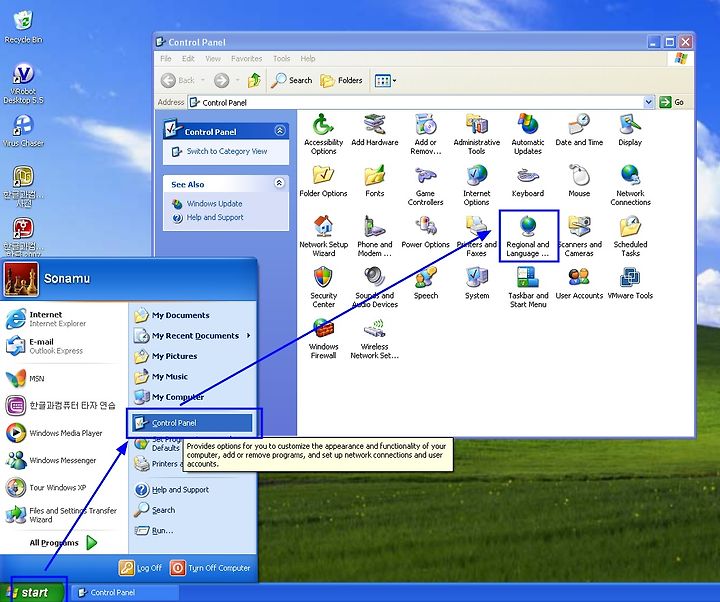Open the Tools menu
This screenshot has height=602, width=720.
pyautogui.click(x=281, y=59)
